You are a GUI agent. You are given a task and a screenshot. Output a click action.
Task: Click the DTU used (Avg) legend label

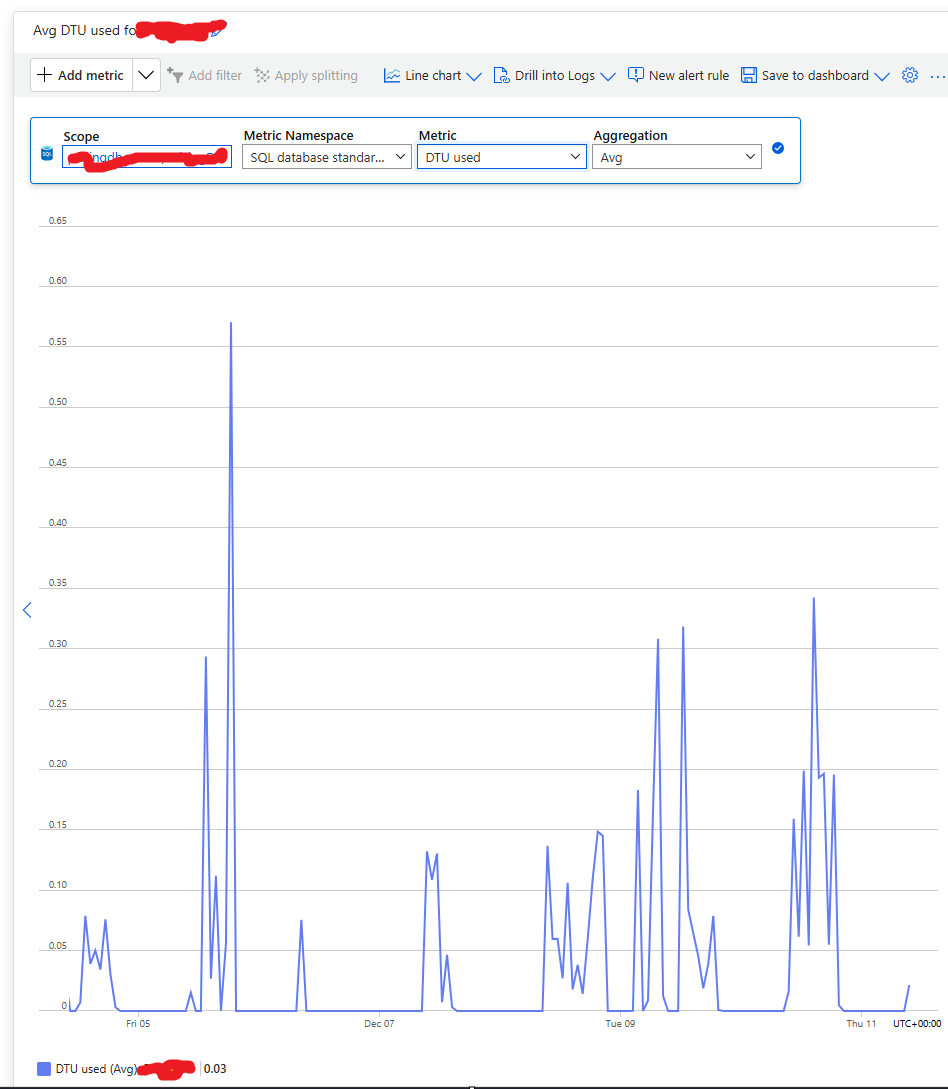coord(97,1069)
